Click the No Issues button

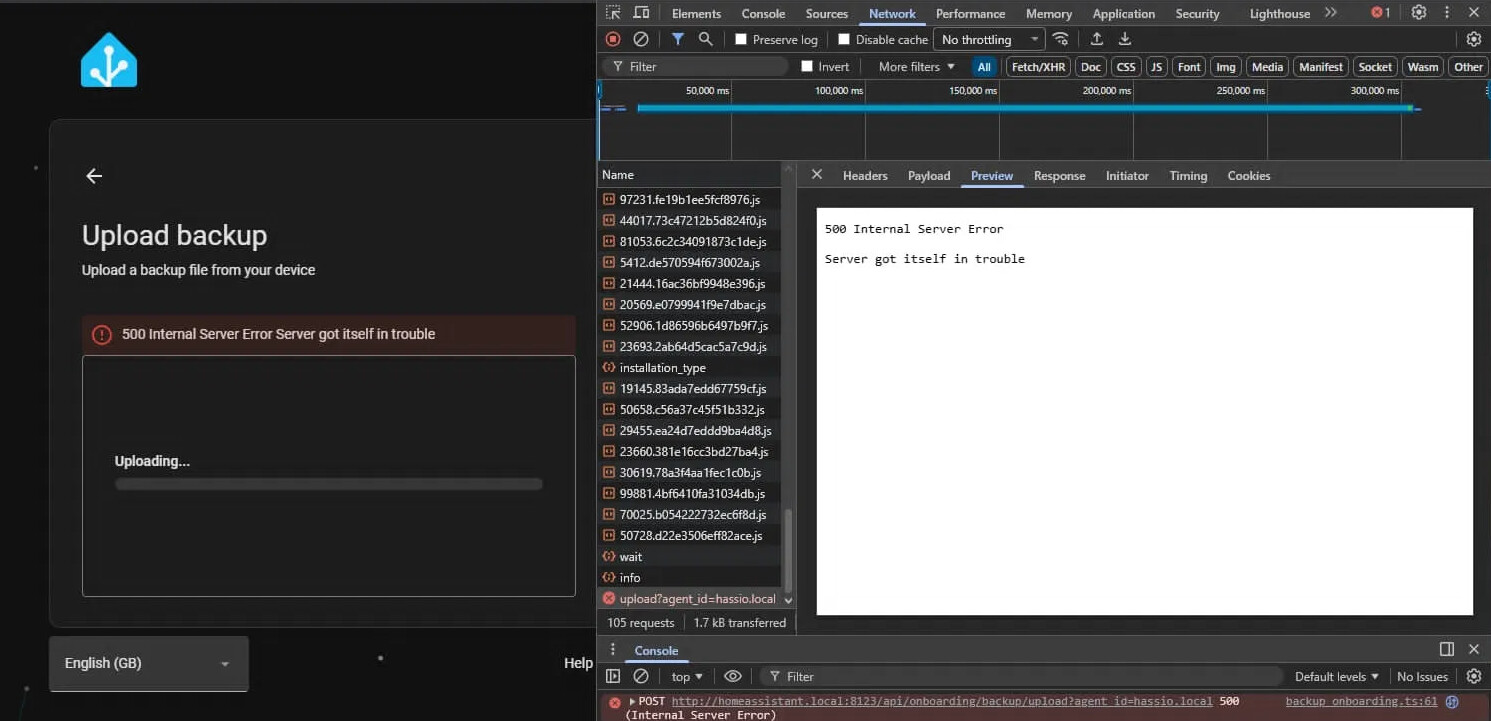[x=1422, y=676]
